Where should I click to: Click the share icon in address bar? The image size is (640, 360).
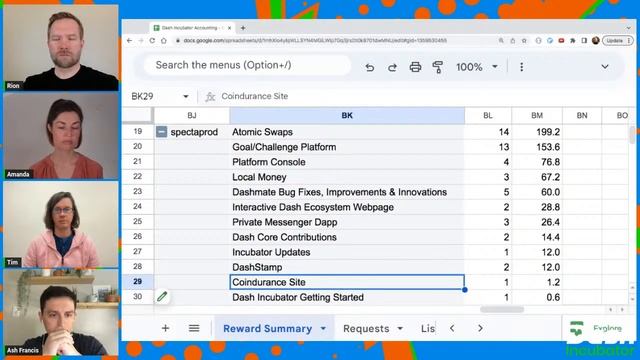[513, 41]
